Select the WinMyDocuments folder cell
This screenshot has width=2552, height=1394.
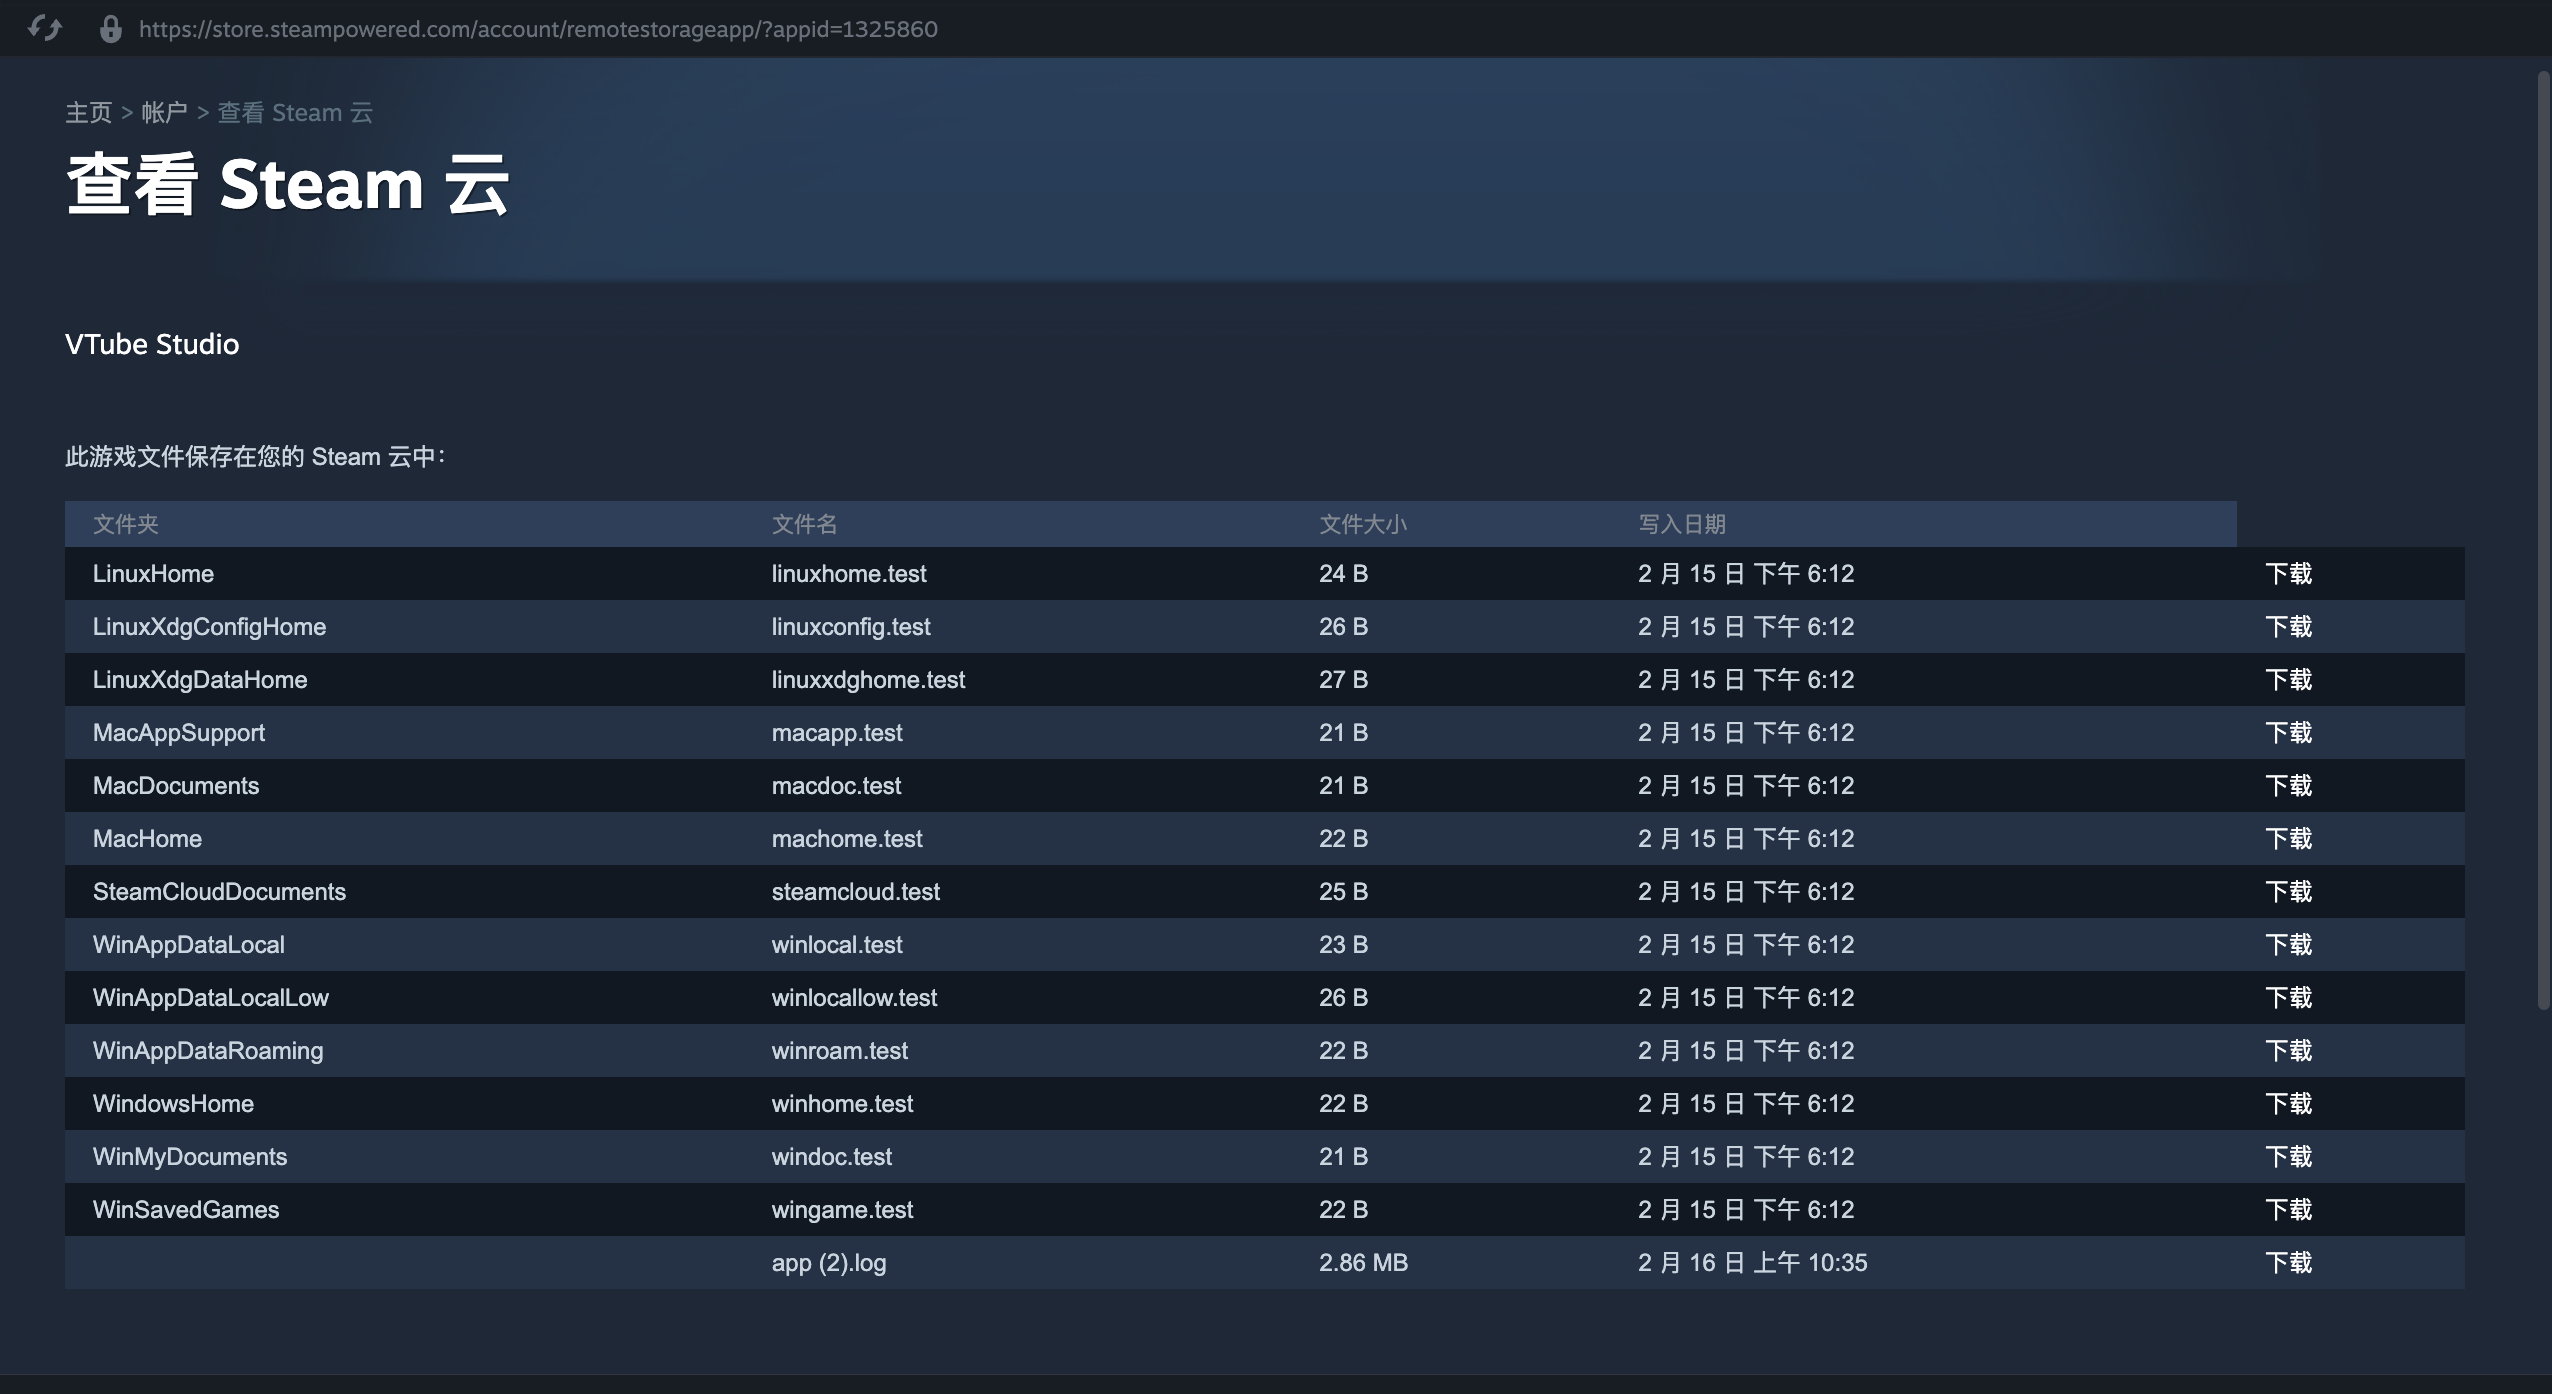coord(190,1157)
